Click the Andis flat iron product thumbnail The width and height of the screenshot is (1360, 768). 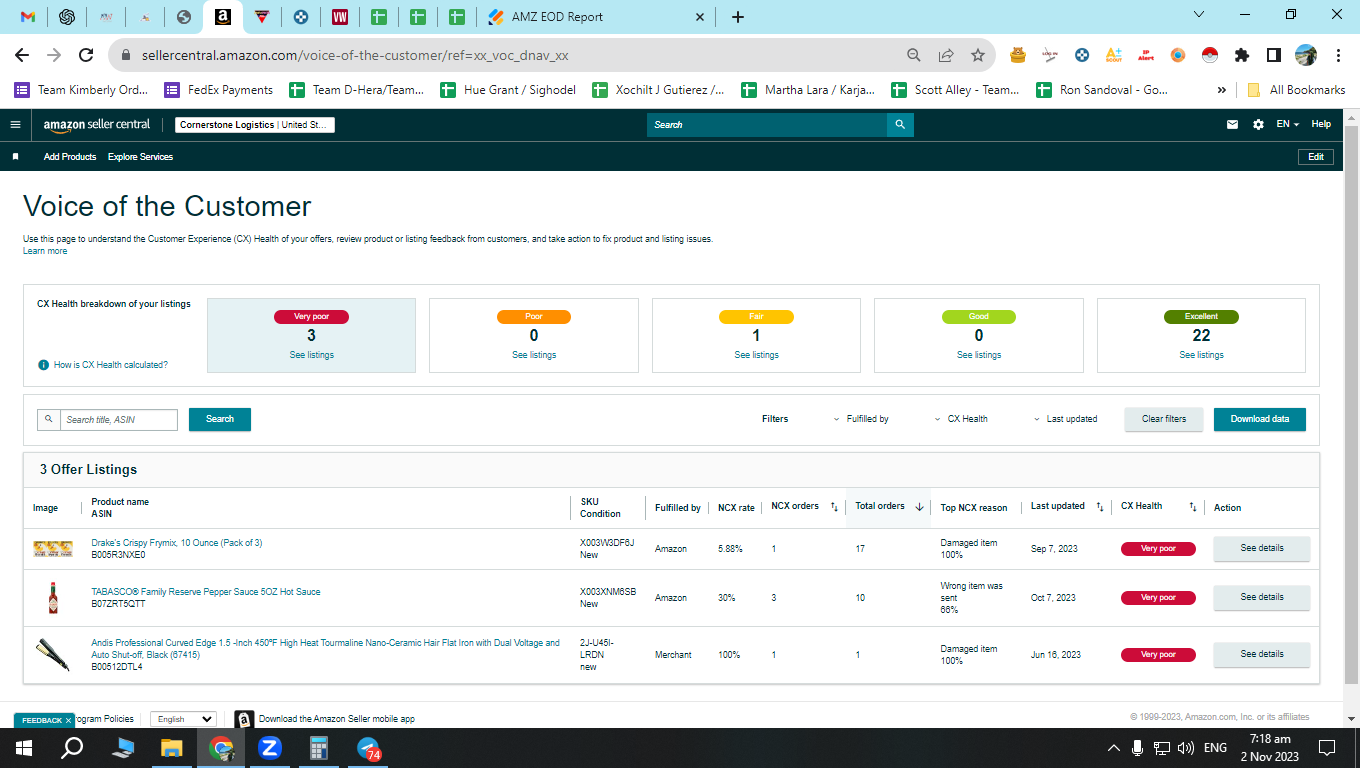coord(52,655)
